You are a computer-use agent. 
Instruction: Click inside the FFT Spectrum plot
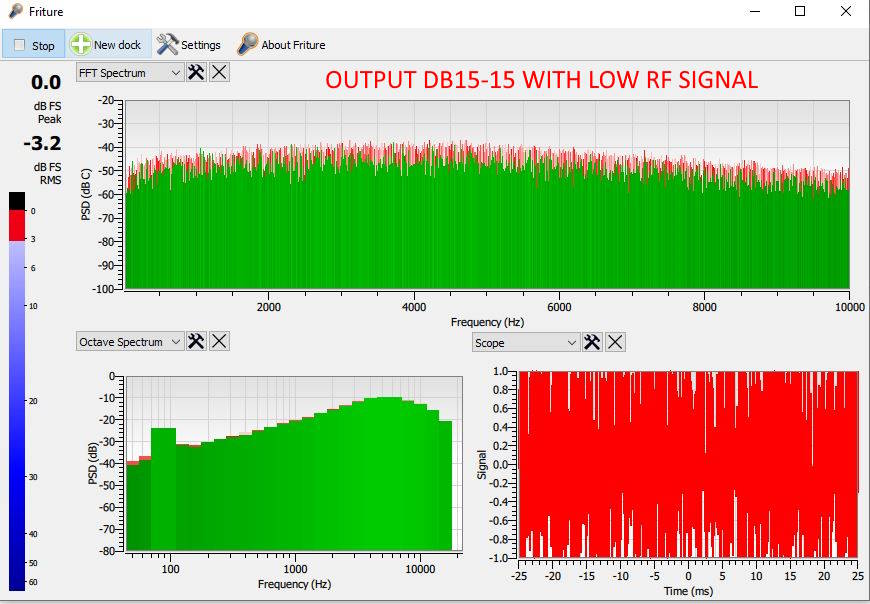(487, 194)
